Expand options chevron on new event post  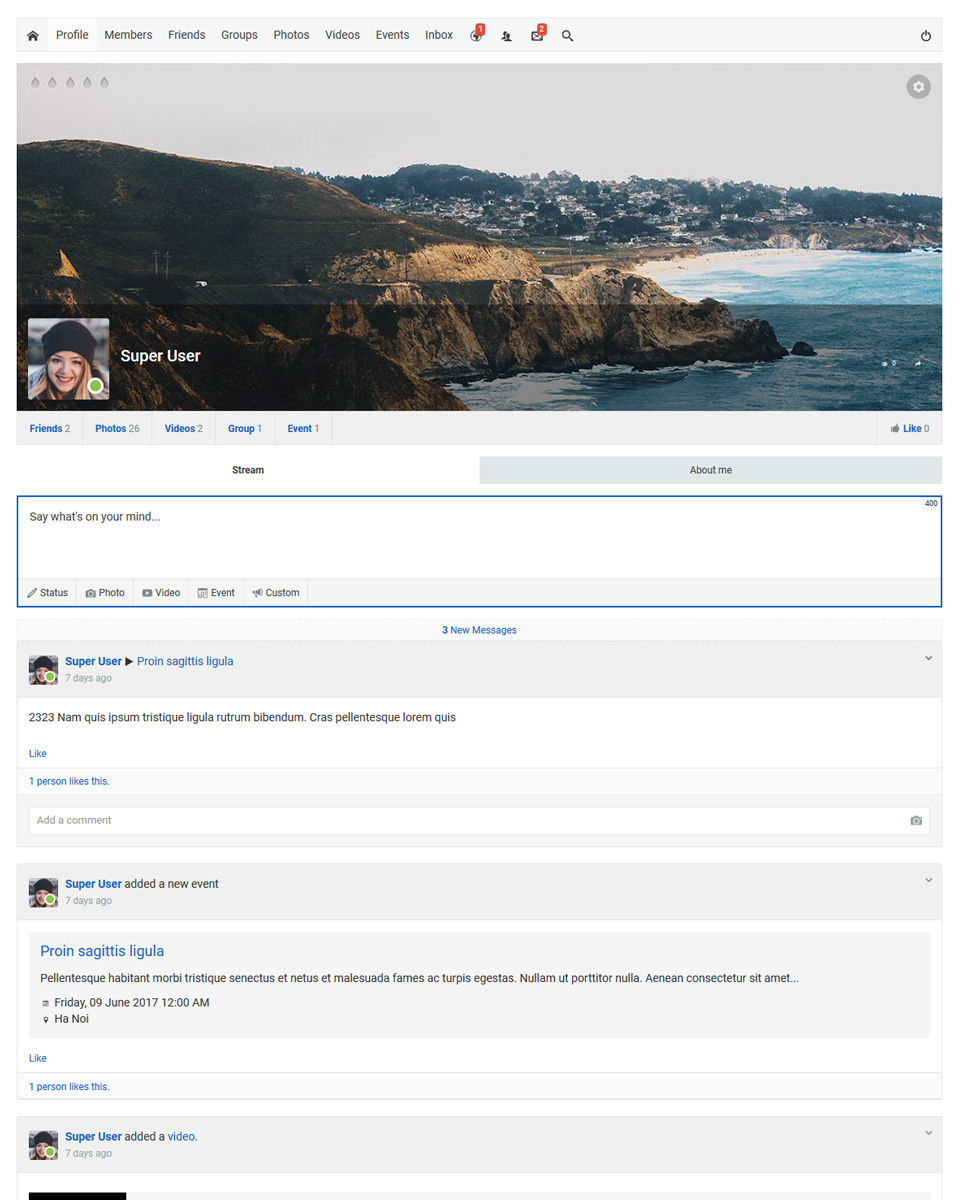[928, 881]
